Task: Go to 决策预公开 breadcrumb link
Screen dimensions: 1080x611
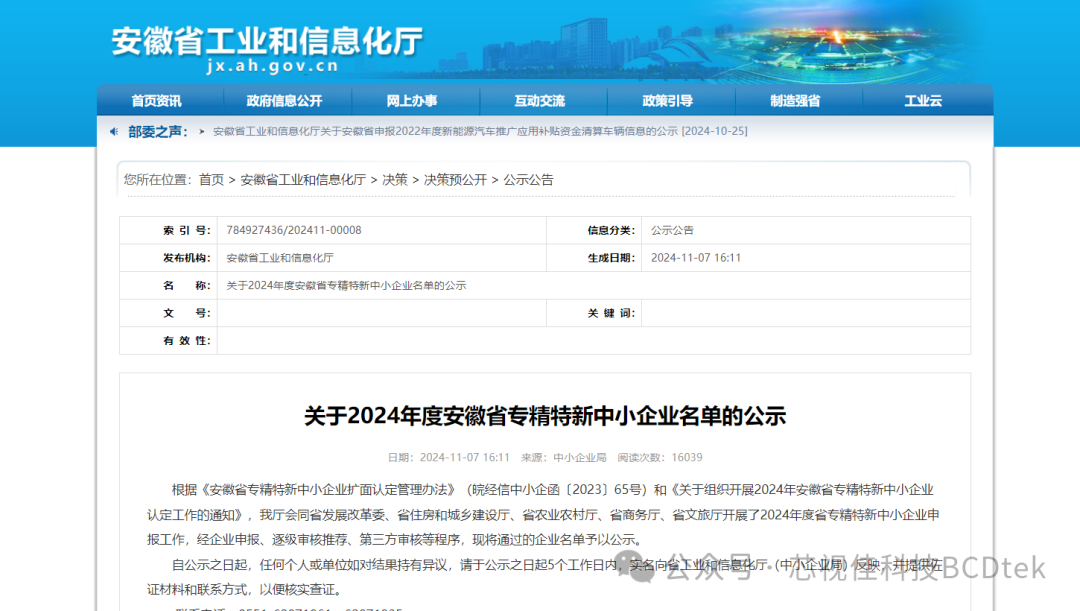Action: (x=455, y=180)
